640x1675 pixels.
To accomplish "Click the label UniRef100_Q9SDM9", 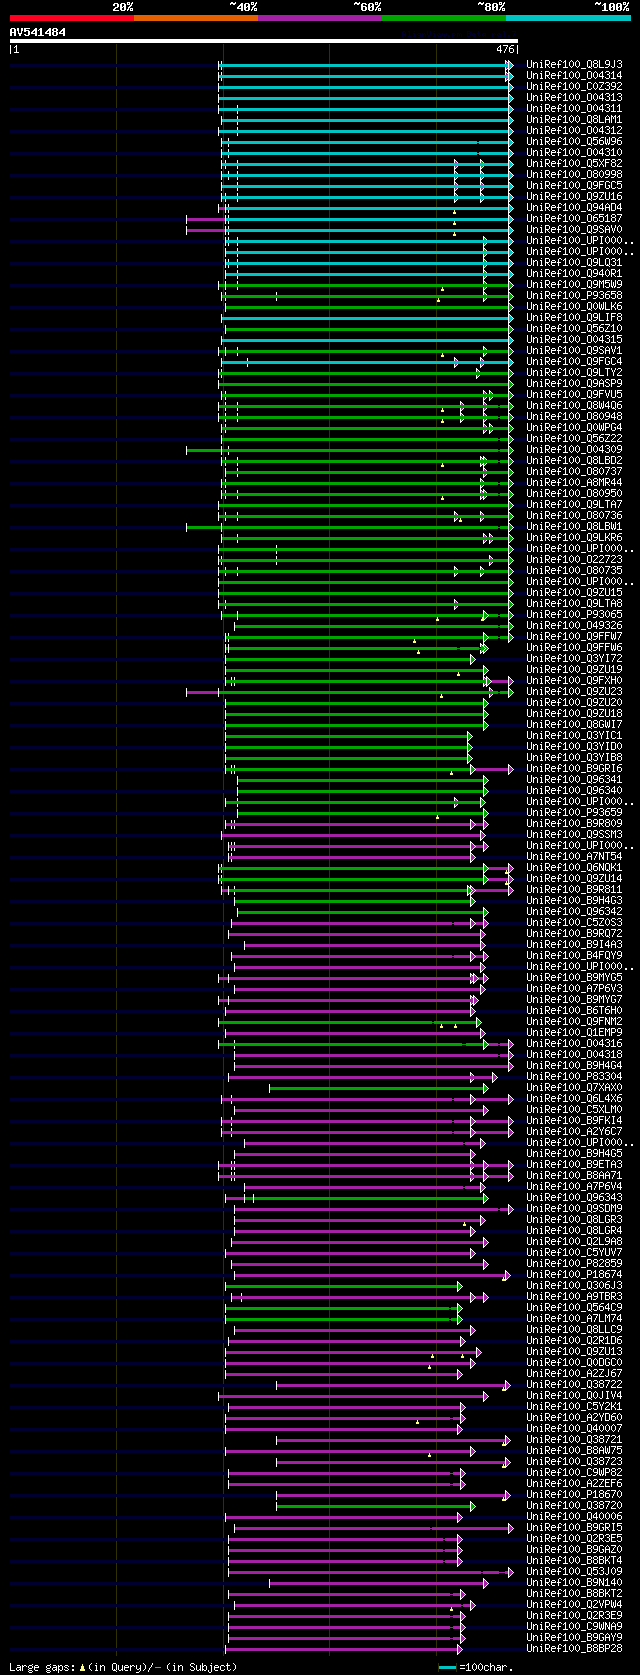I will [574, 1208].
